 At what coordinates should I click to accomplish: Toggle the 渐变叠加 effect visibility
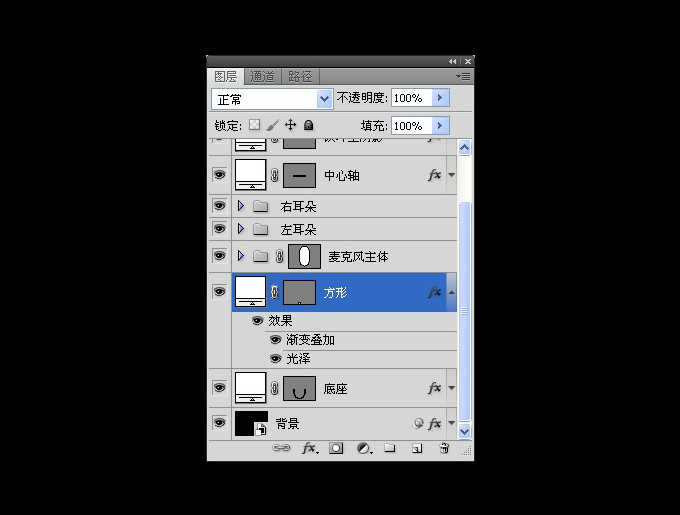pyautogui.click(x=275, y=339)
